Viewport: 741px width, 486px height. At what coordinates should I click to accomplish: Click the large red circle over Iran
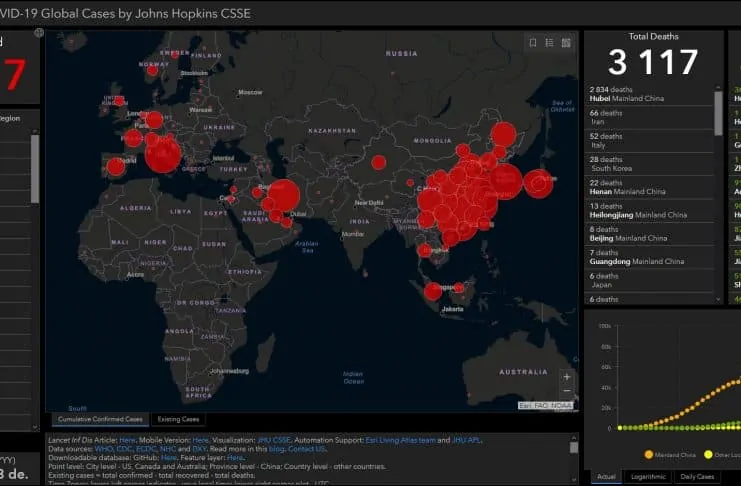(x=284, y=195)
